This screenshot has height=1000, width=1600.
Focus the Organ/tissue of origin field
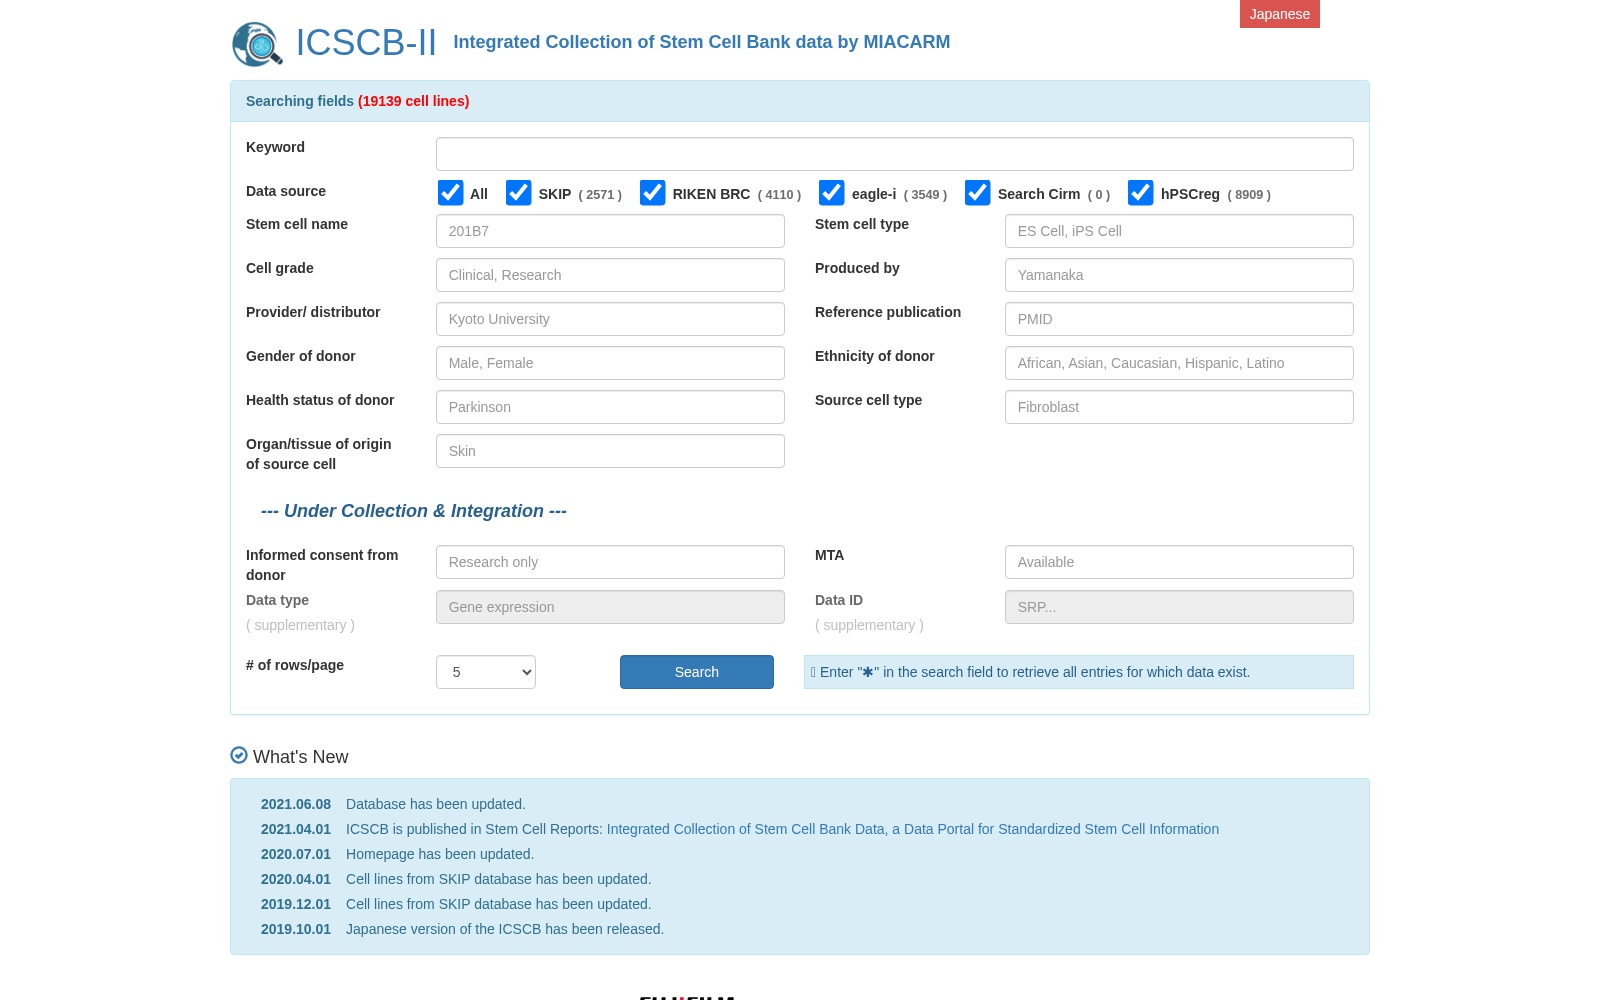point(610,451)
